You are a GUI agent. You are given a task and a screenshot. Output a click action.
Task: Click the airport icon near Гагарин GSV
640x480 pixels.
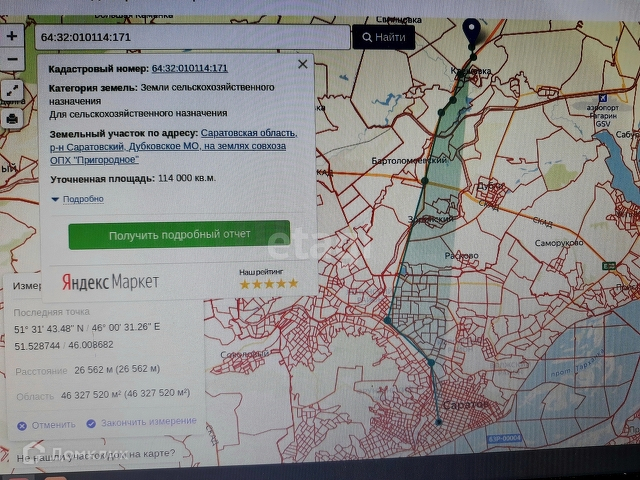pyautogui.click(x=602, y=98)
